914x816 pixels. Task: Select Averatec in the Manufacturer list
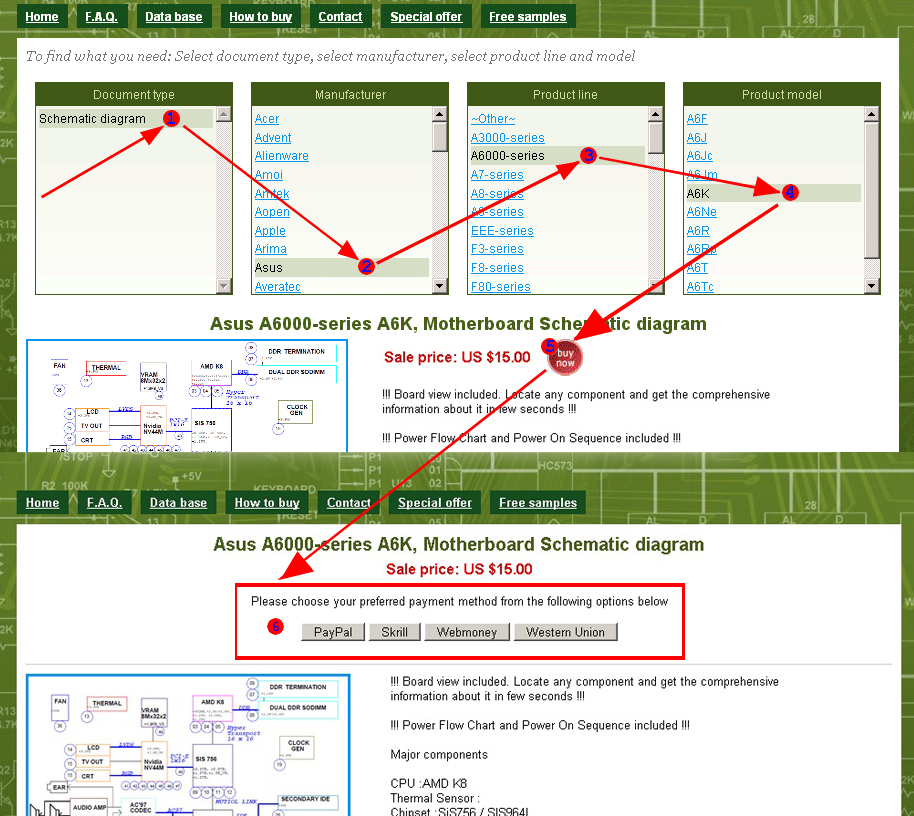coord(277,287)
